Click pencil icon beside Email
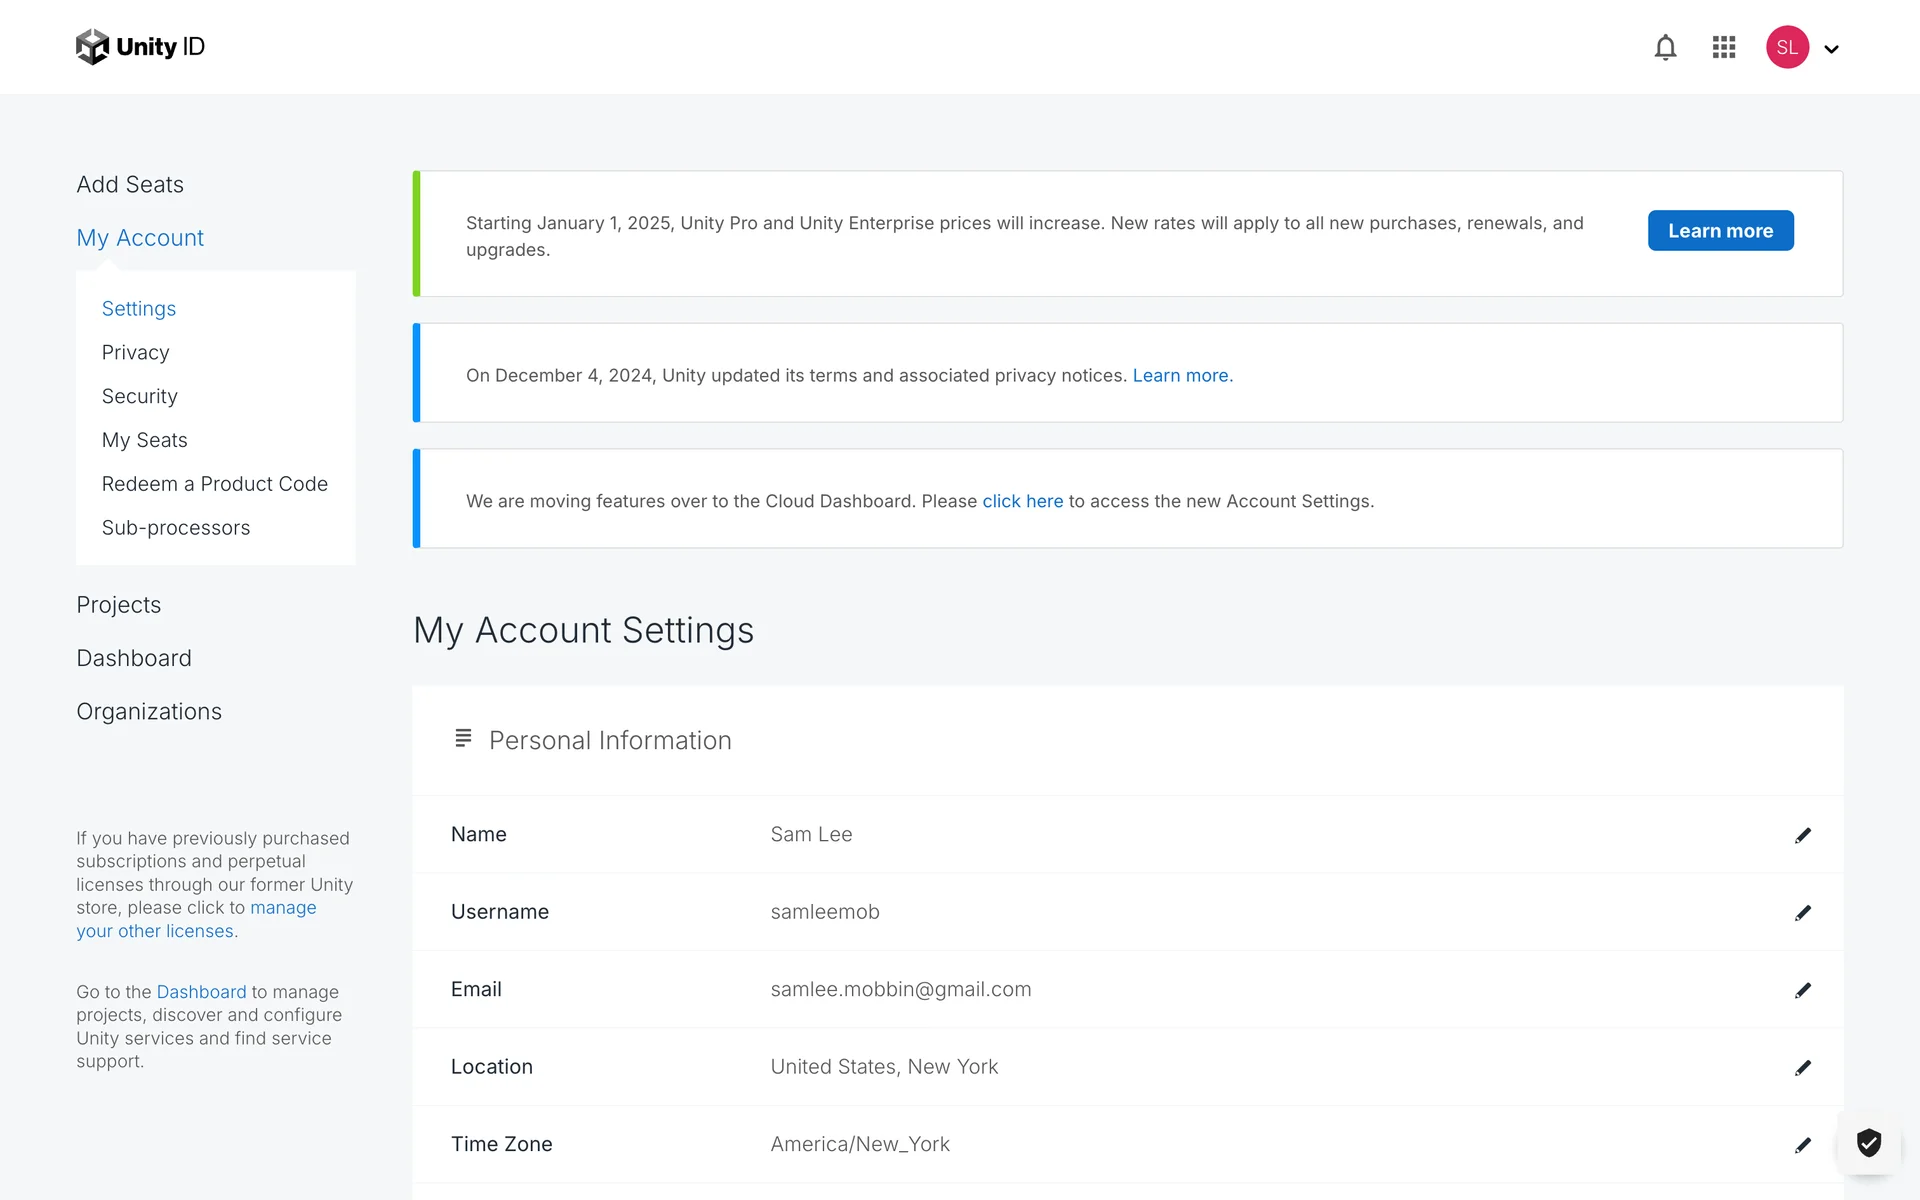 click(x=1802, y=990)
